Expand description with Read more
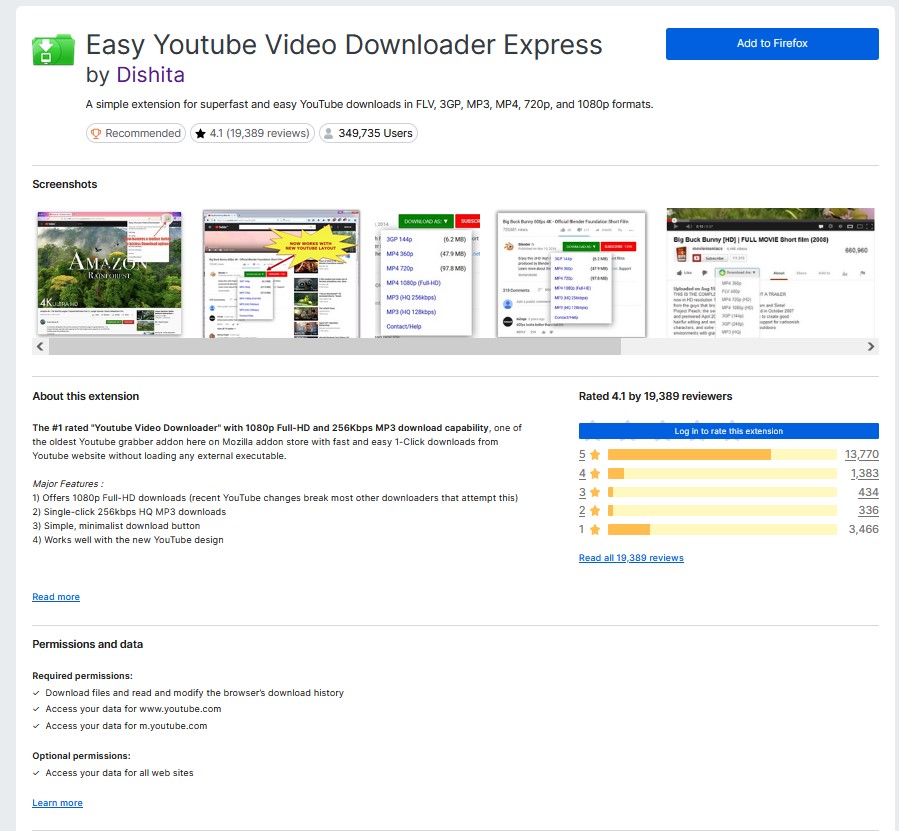899x831 pixels. pyautogui.click(x=56, y=597)
